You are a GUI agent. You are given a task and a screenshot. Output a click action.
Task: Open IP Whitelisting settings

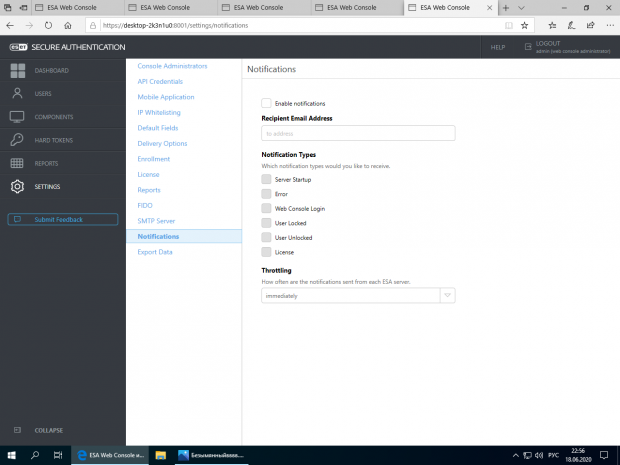click(x=159, y=112)
